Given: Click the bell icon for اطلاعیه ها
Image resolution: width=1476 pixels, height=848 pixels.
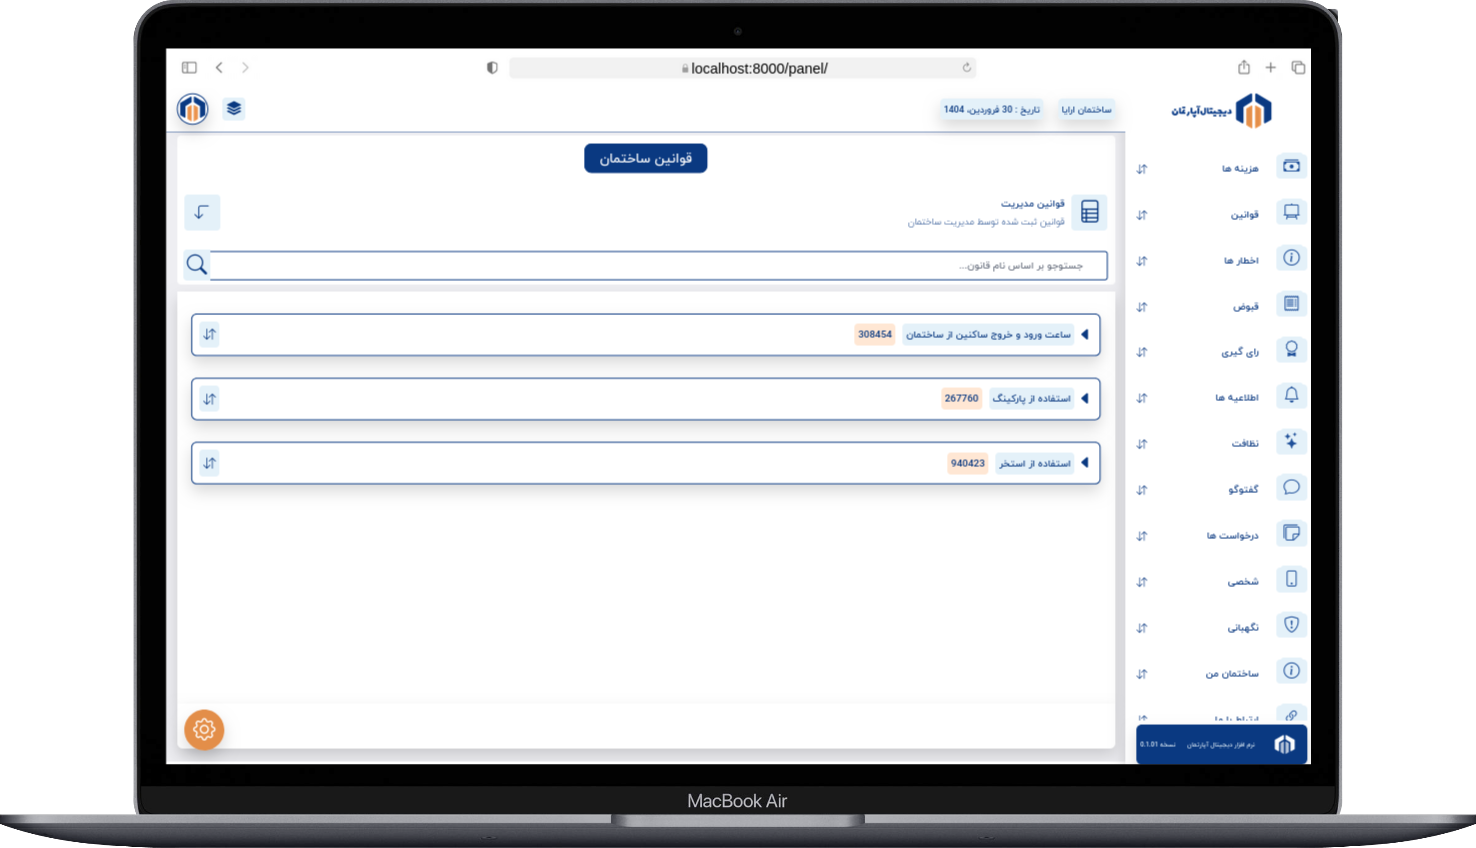Looking at the screenshot, I should pyautogui.click(x=1291, y=396).
